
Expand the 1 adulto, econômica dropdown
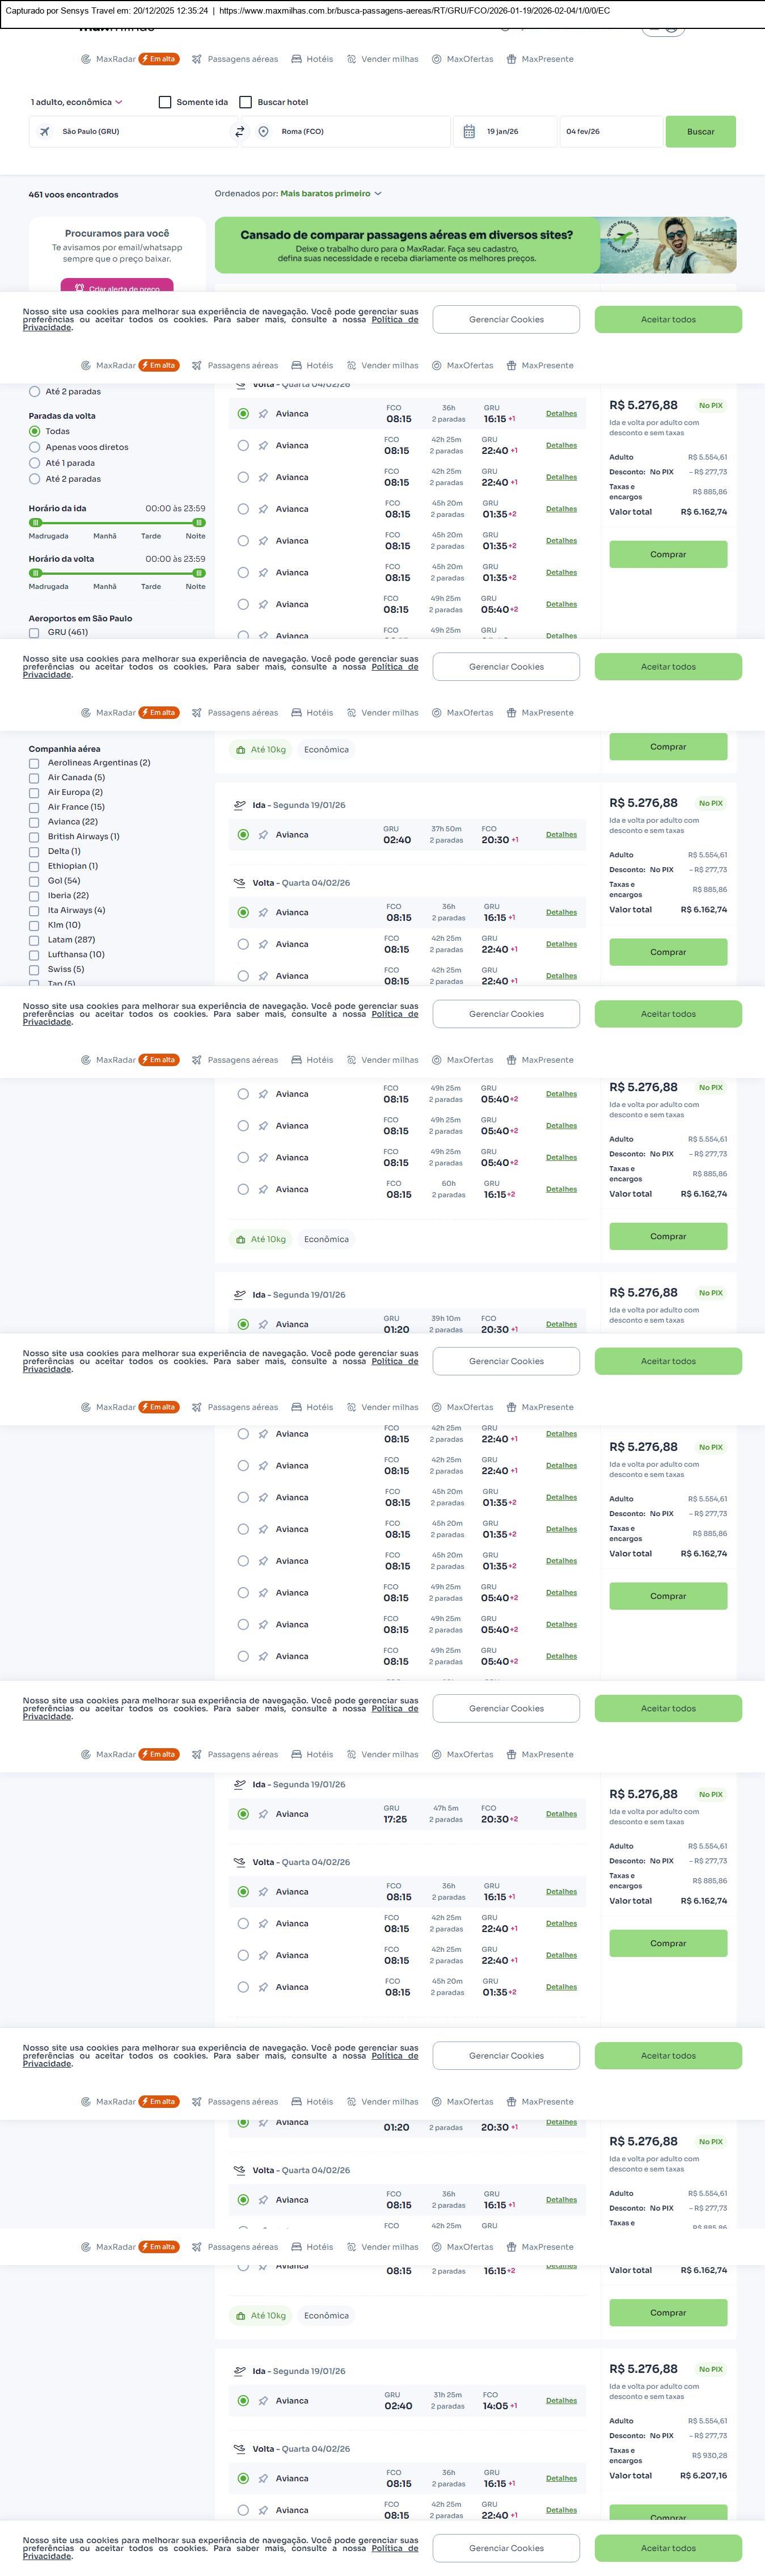point(77,102)
